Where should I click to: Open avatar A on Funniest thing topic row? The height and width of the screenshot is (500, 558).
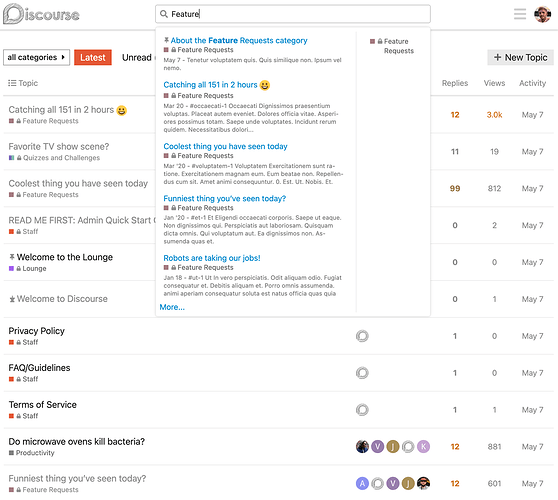click(362, 483)
